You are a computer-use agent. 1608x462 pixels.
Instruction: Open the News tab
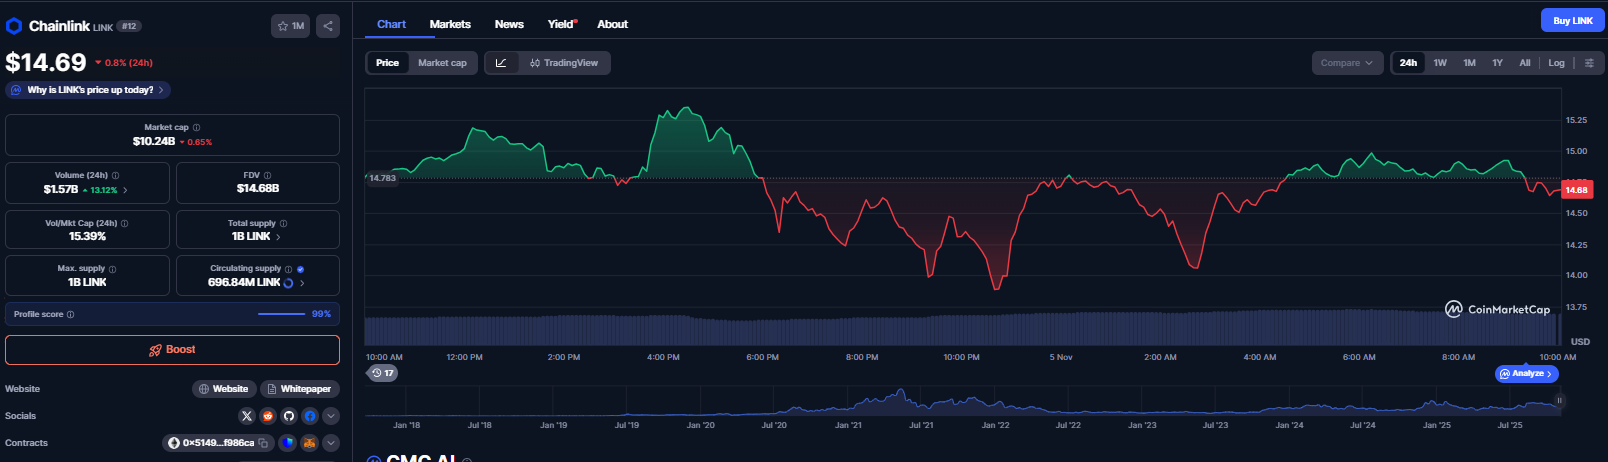click(x=509, y=24)
